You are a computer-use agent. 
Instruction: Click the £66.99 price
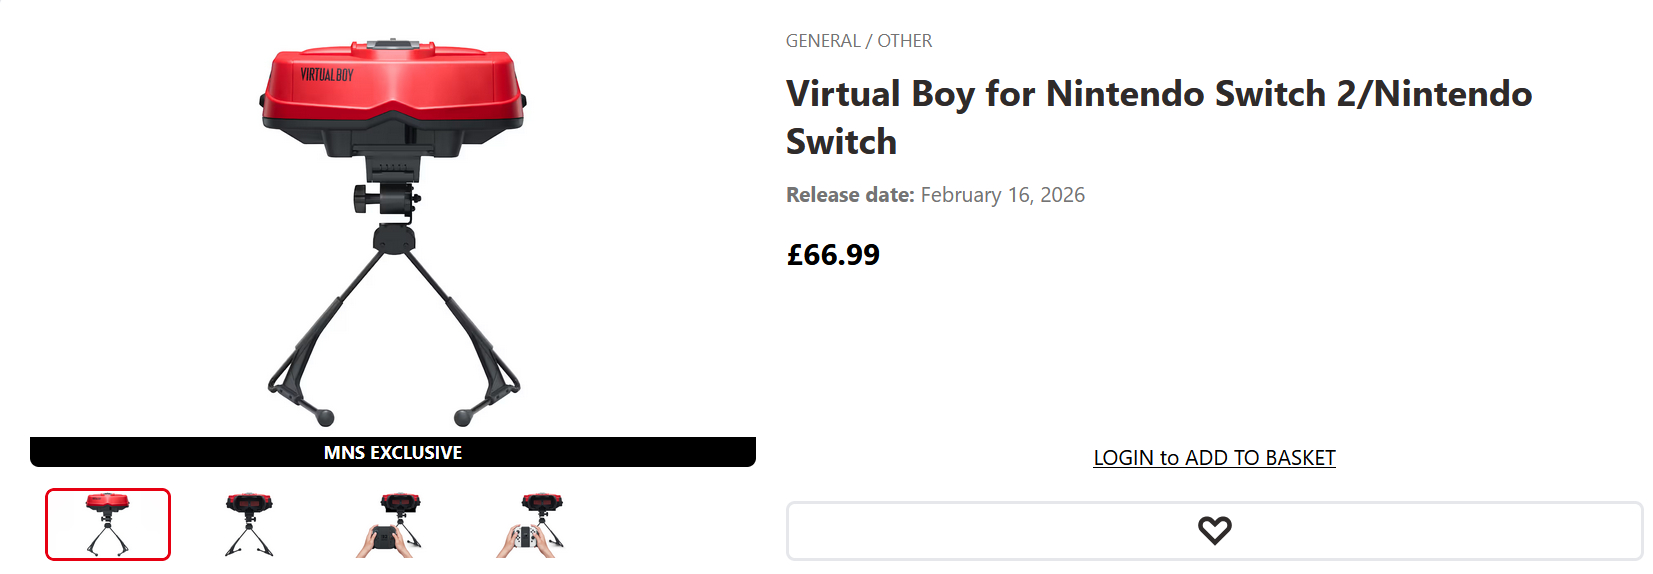833,255
